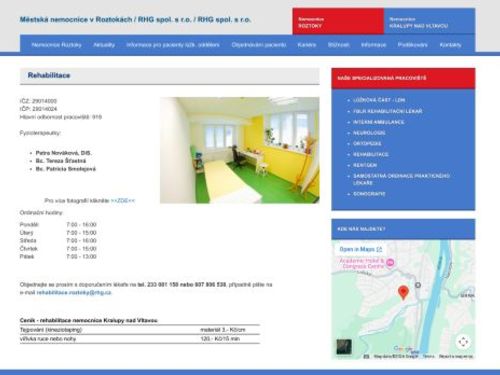Open Rentgen link in sidebar
The image size is (500, 375).
365,165
